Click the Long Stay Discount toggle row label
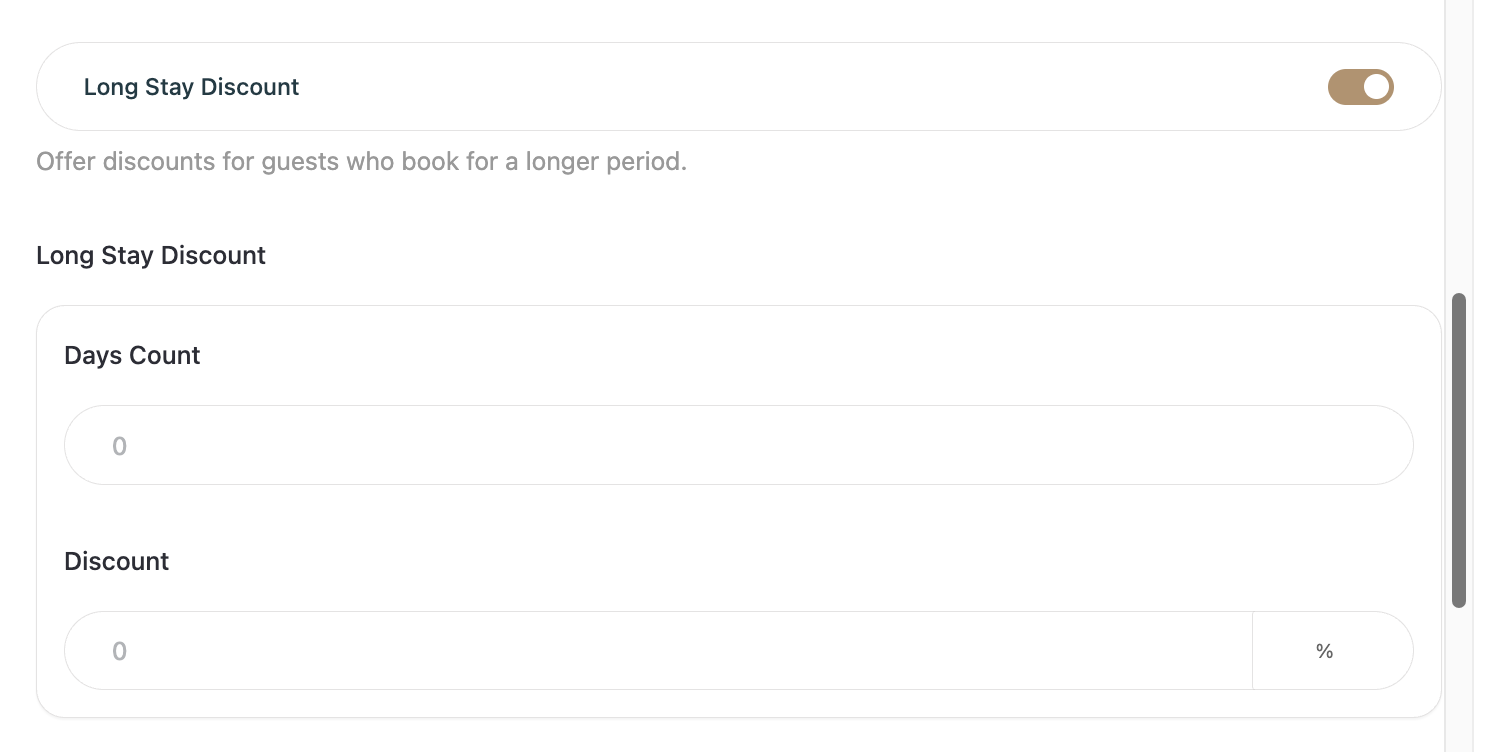Screen dimensions: 1486x752 [x=191, y=87]
